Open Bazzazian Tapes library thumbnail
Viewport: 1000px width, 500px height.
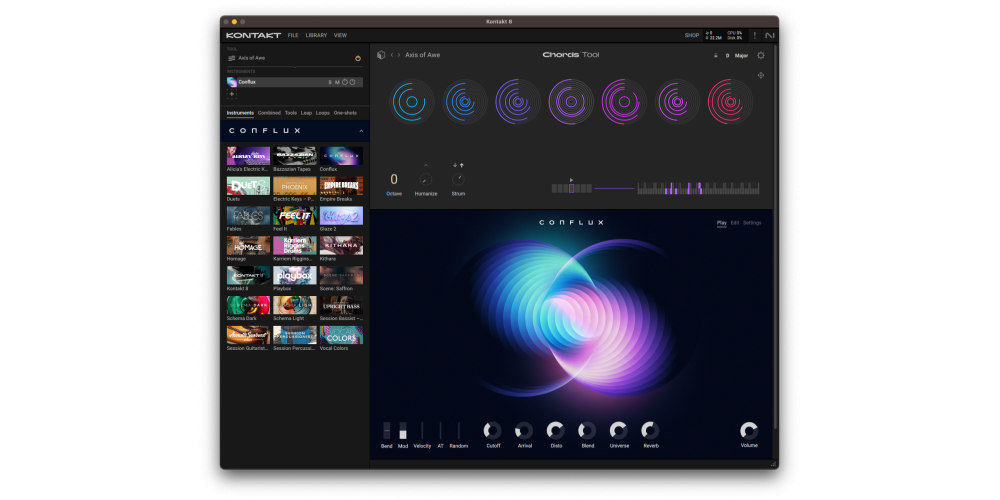[295, 156]
